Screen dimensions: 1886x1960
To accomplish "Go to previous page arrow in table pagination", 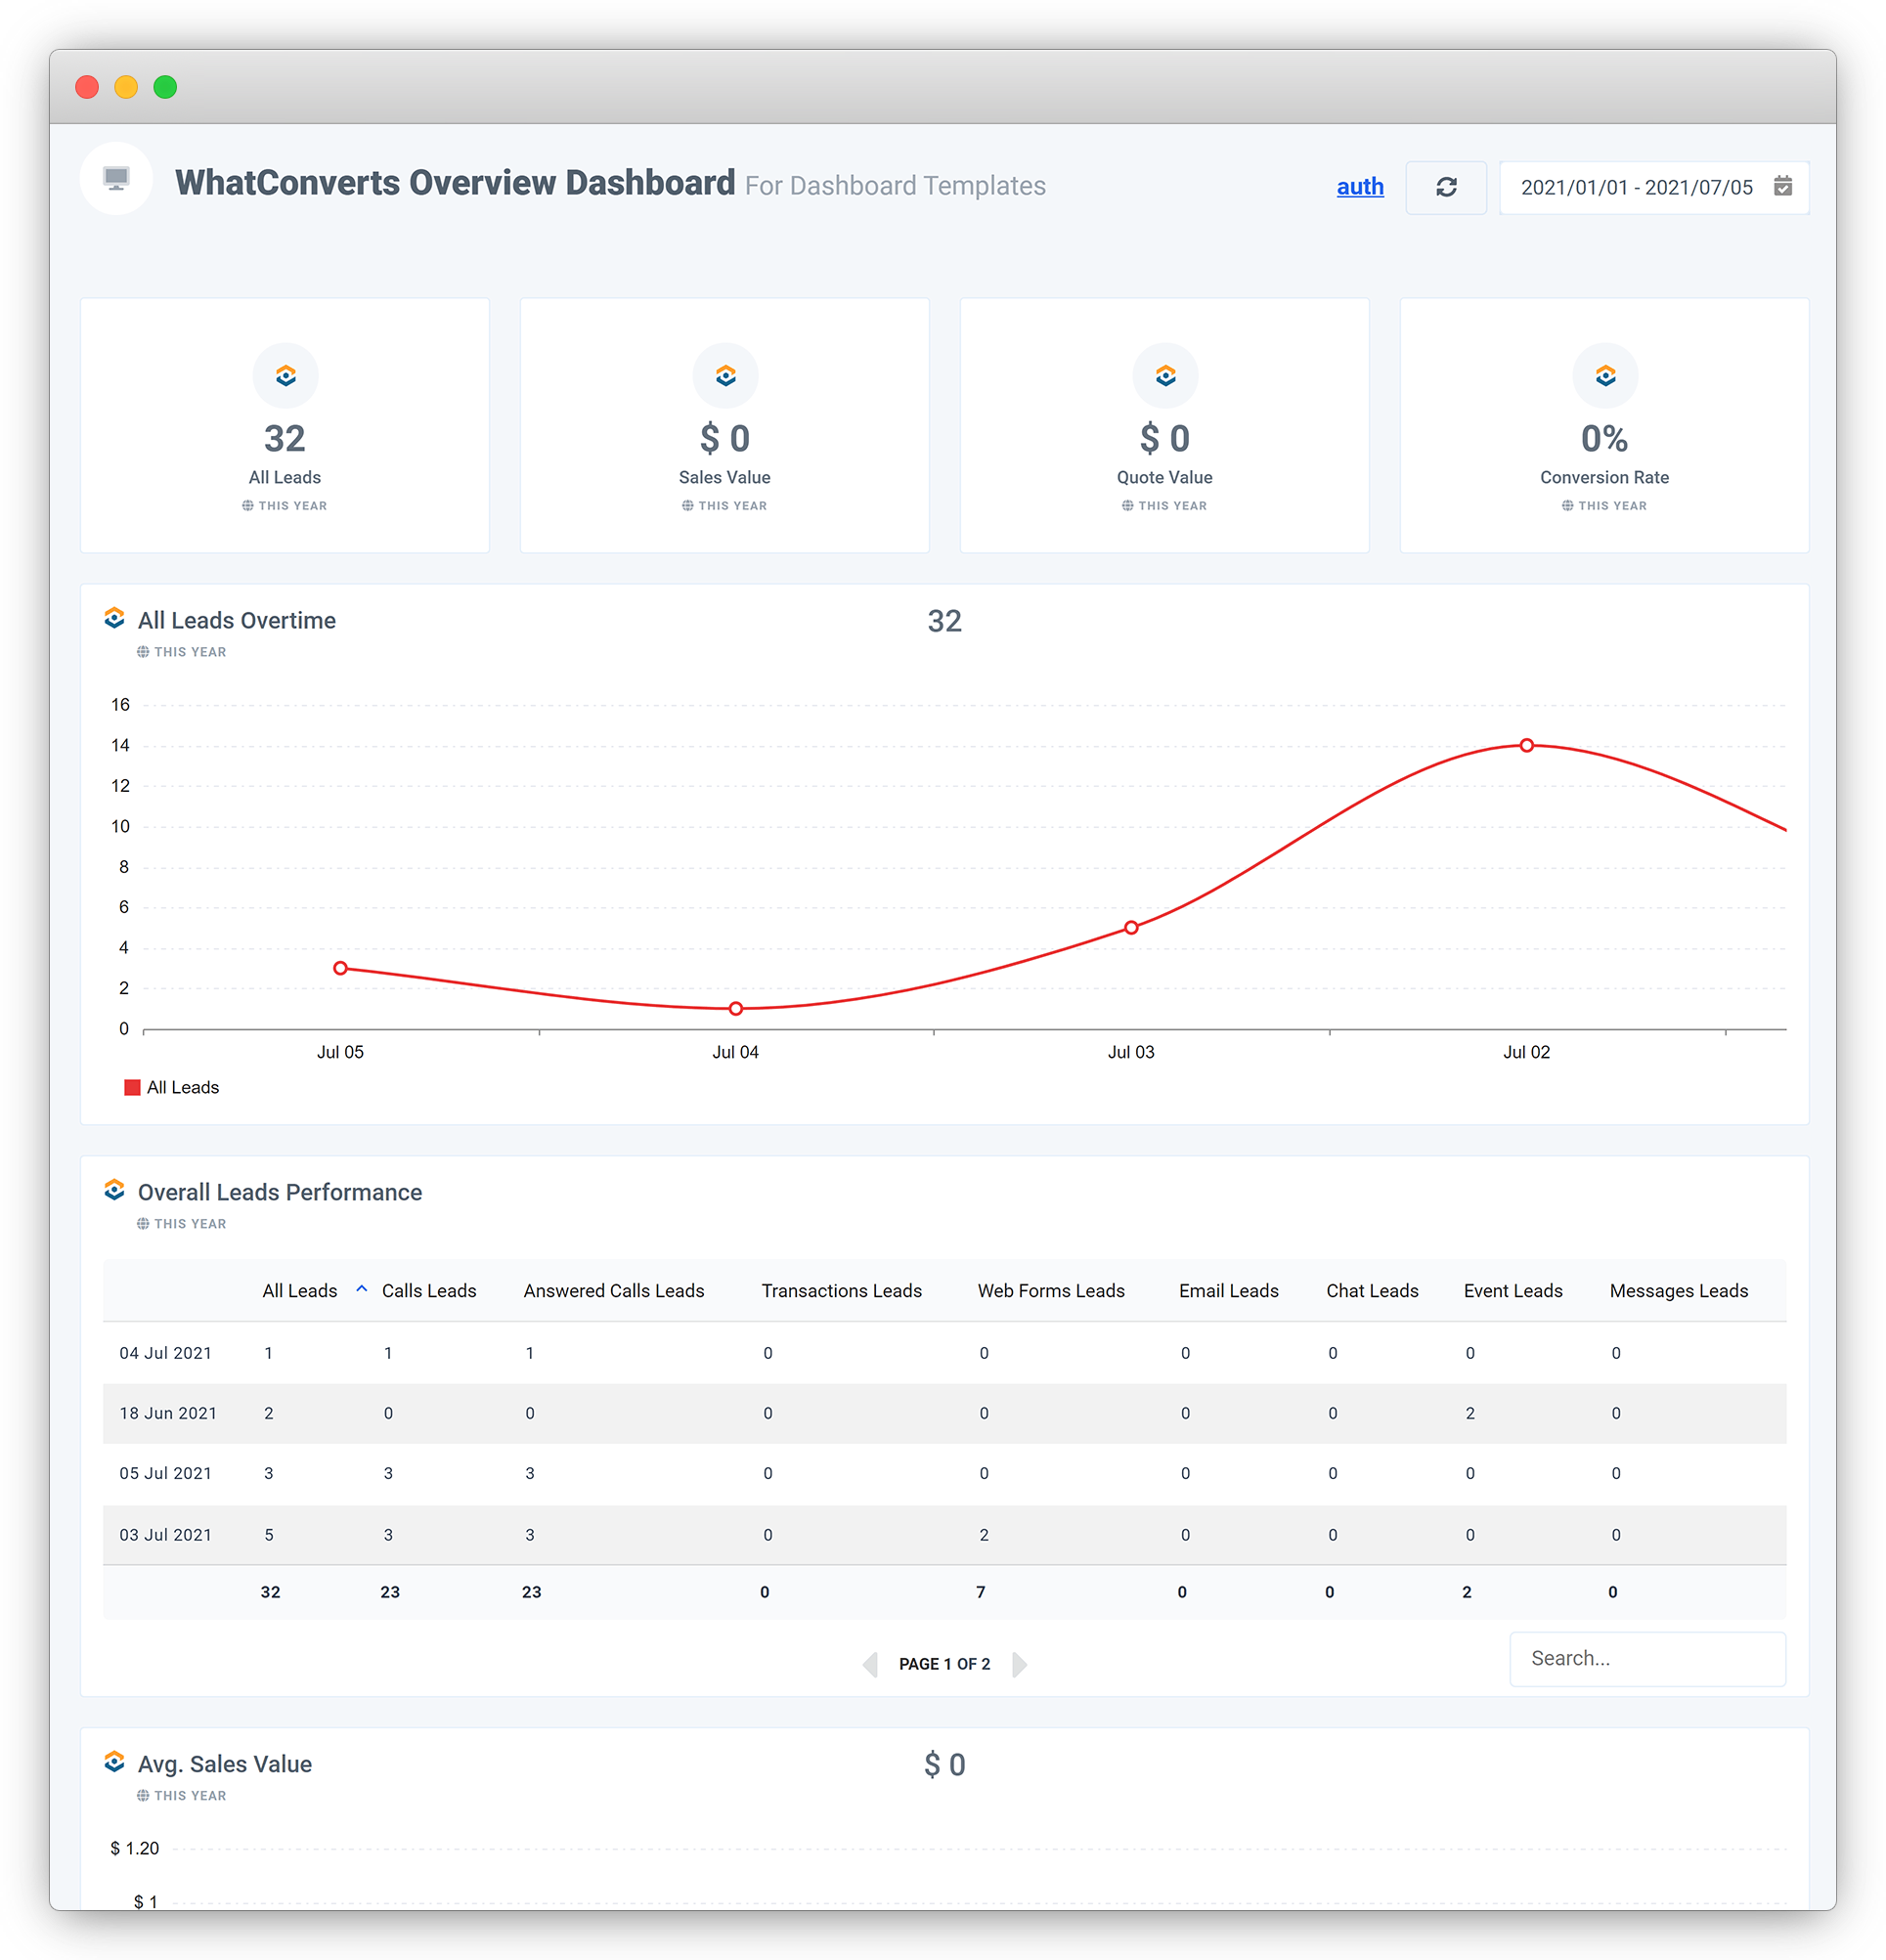I will point(870,1664).
